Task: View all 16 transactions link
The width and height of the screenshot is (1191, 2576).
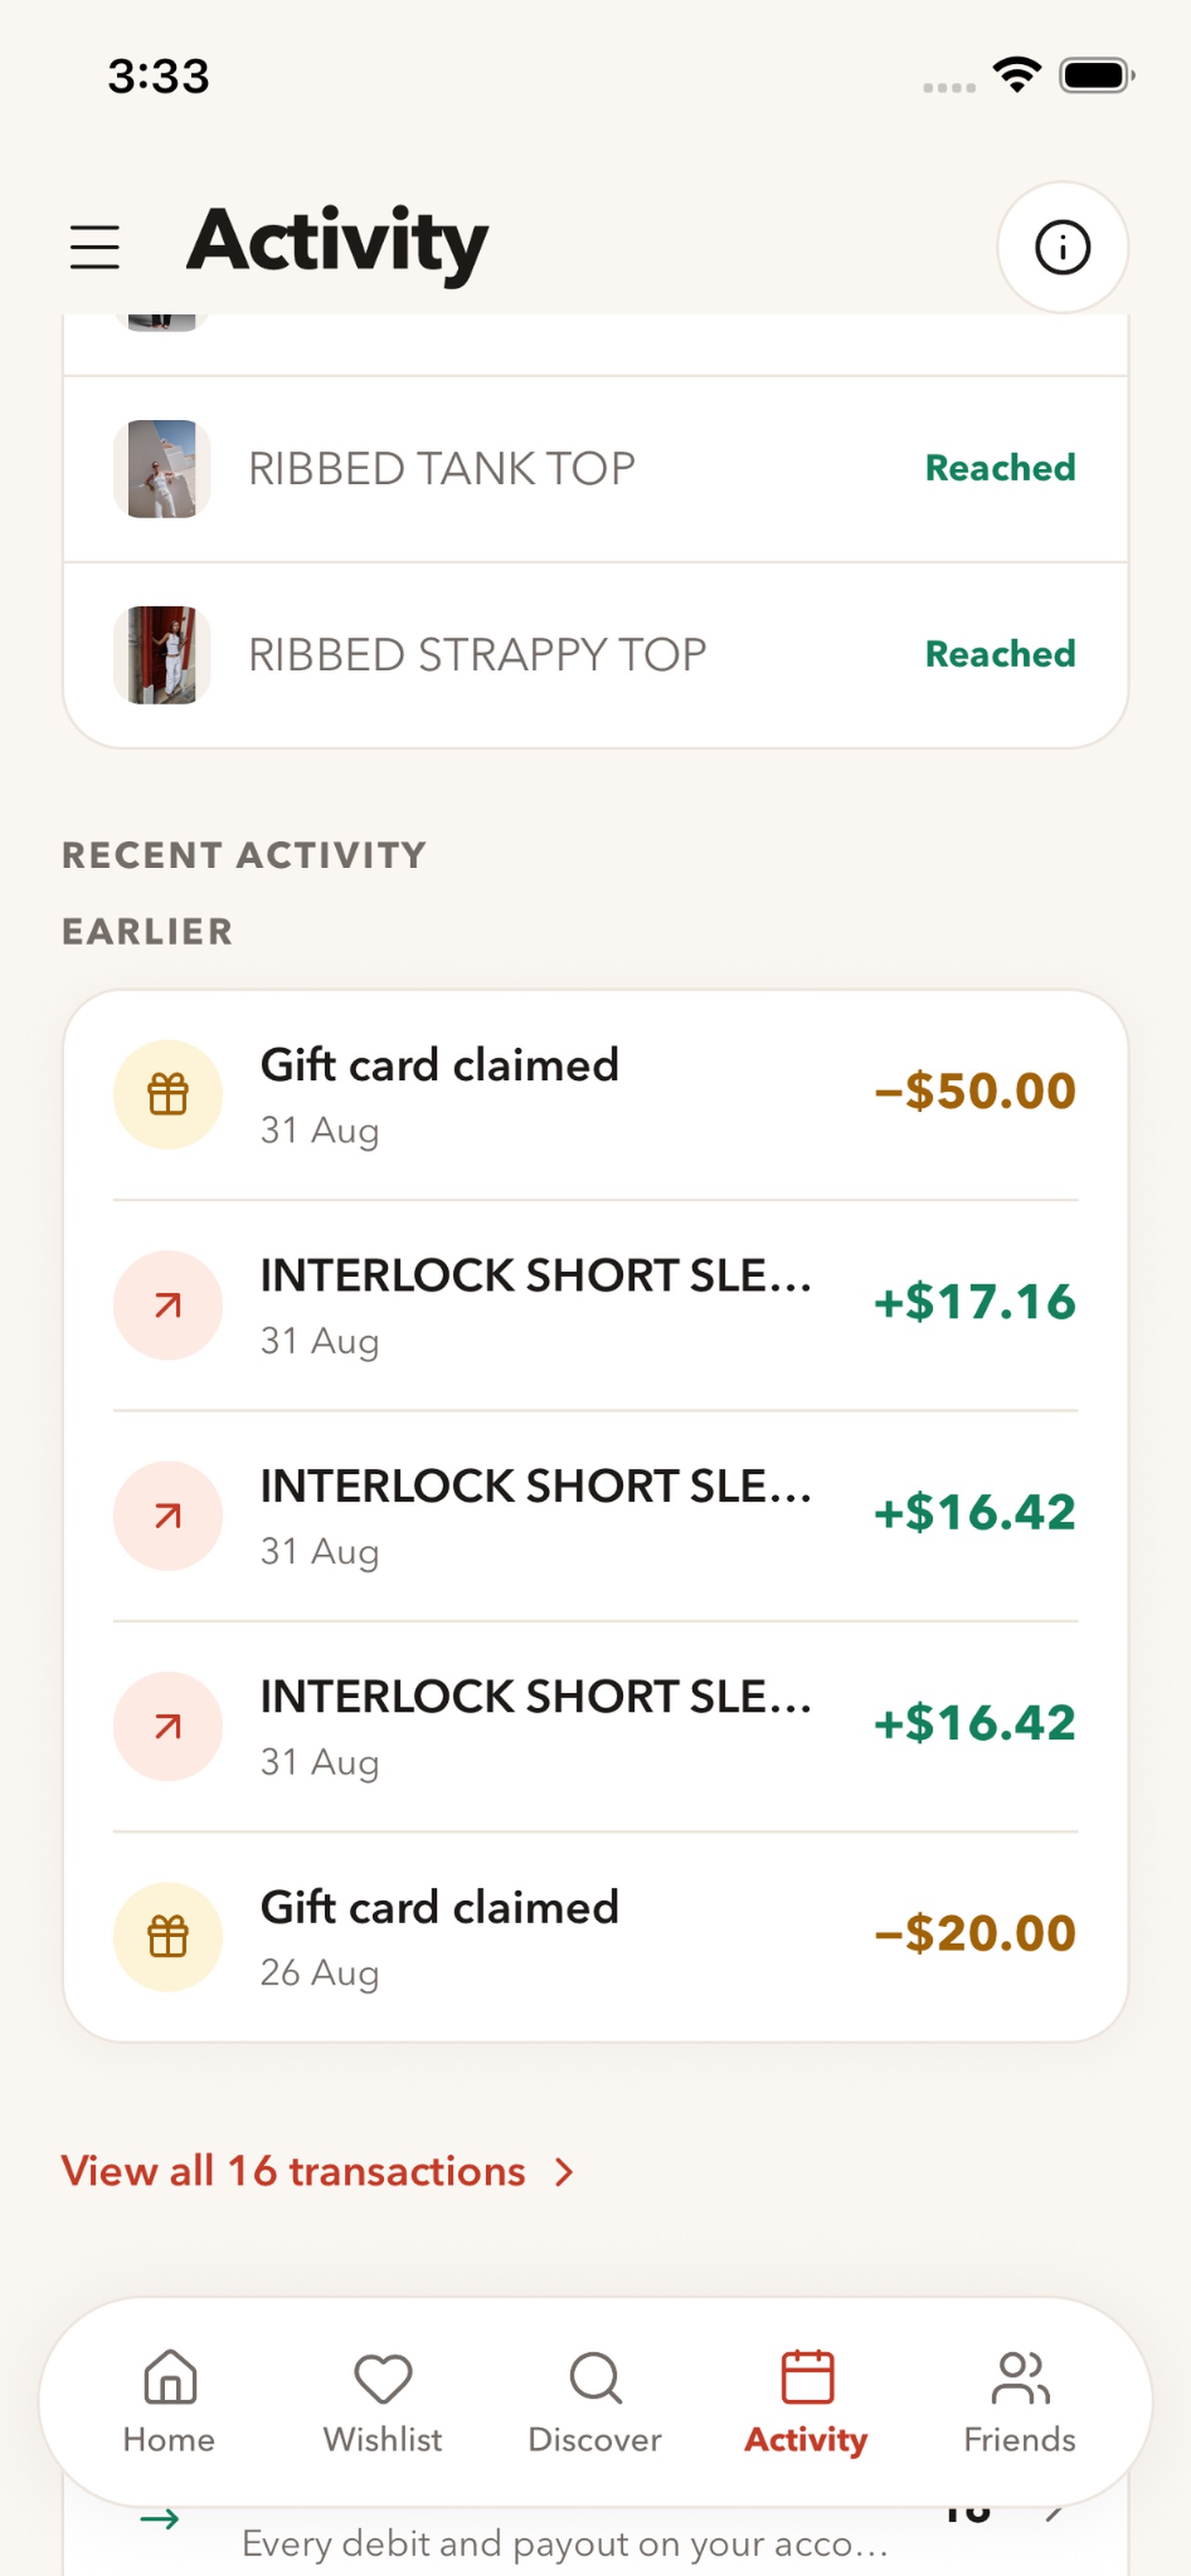Action: 293,2171
